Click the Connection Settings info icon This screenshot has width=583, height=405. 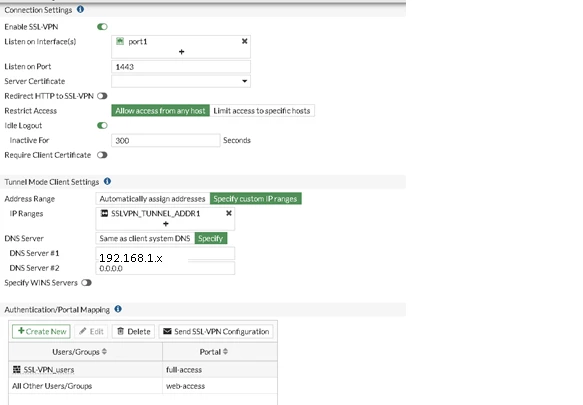80,9
